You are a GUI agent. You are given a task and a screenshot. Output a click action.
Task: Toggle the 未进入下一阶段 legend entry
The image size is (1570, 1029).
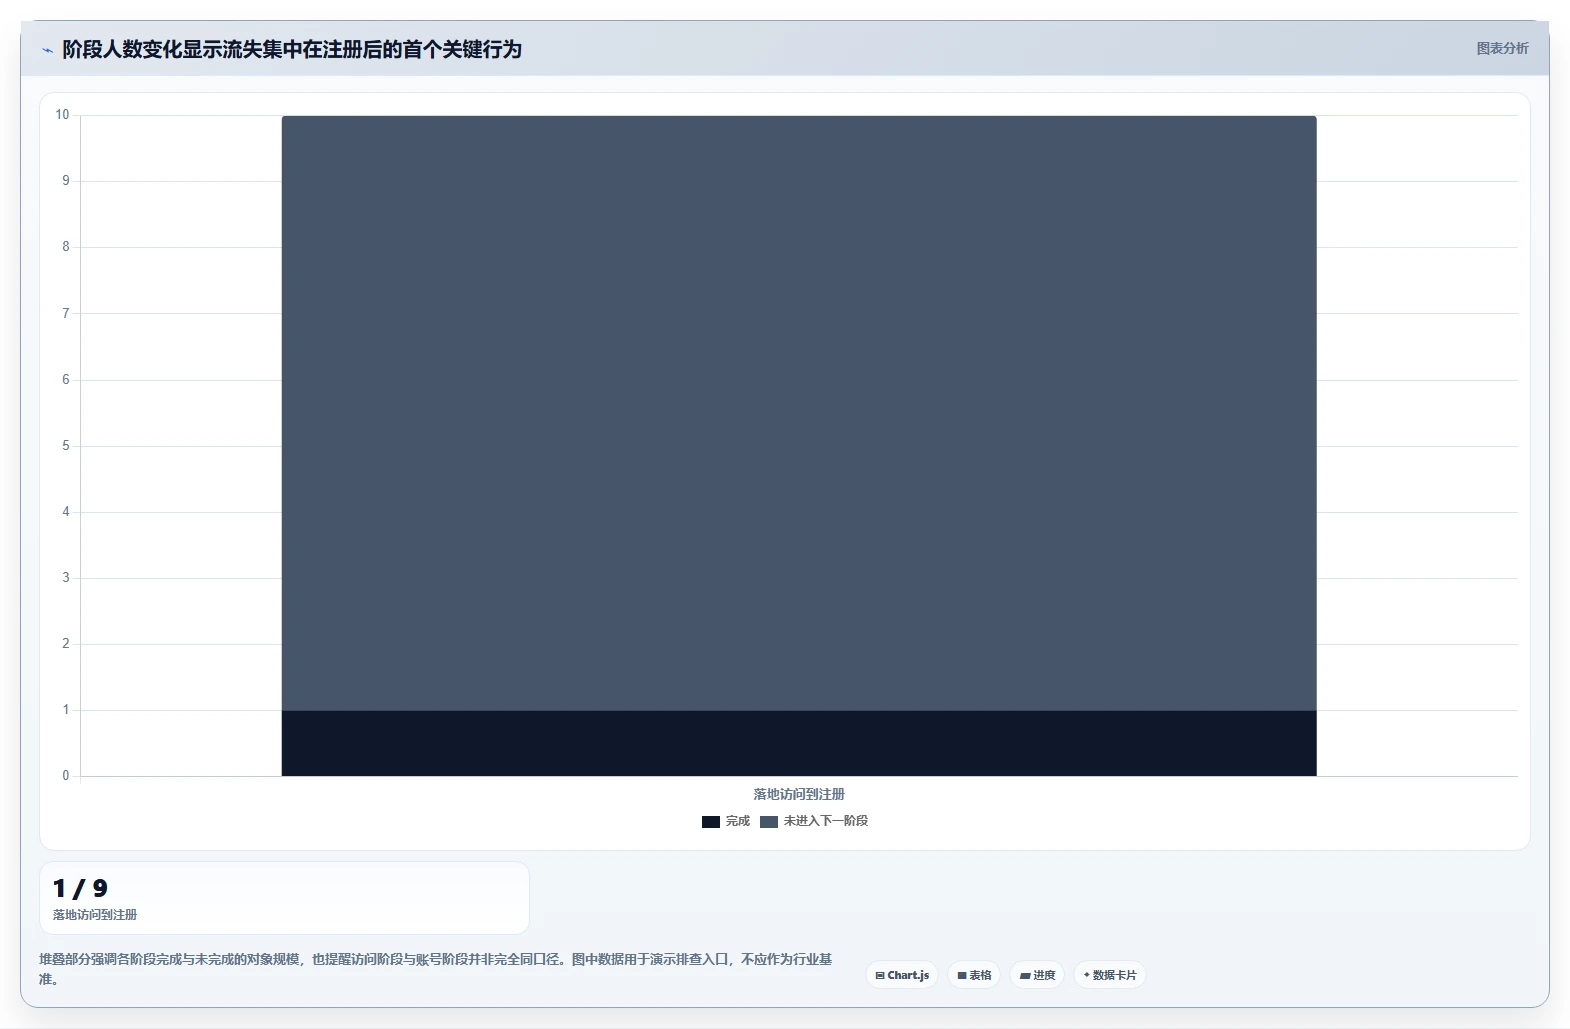coord(814,821)
